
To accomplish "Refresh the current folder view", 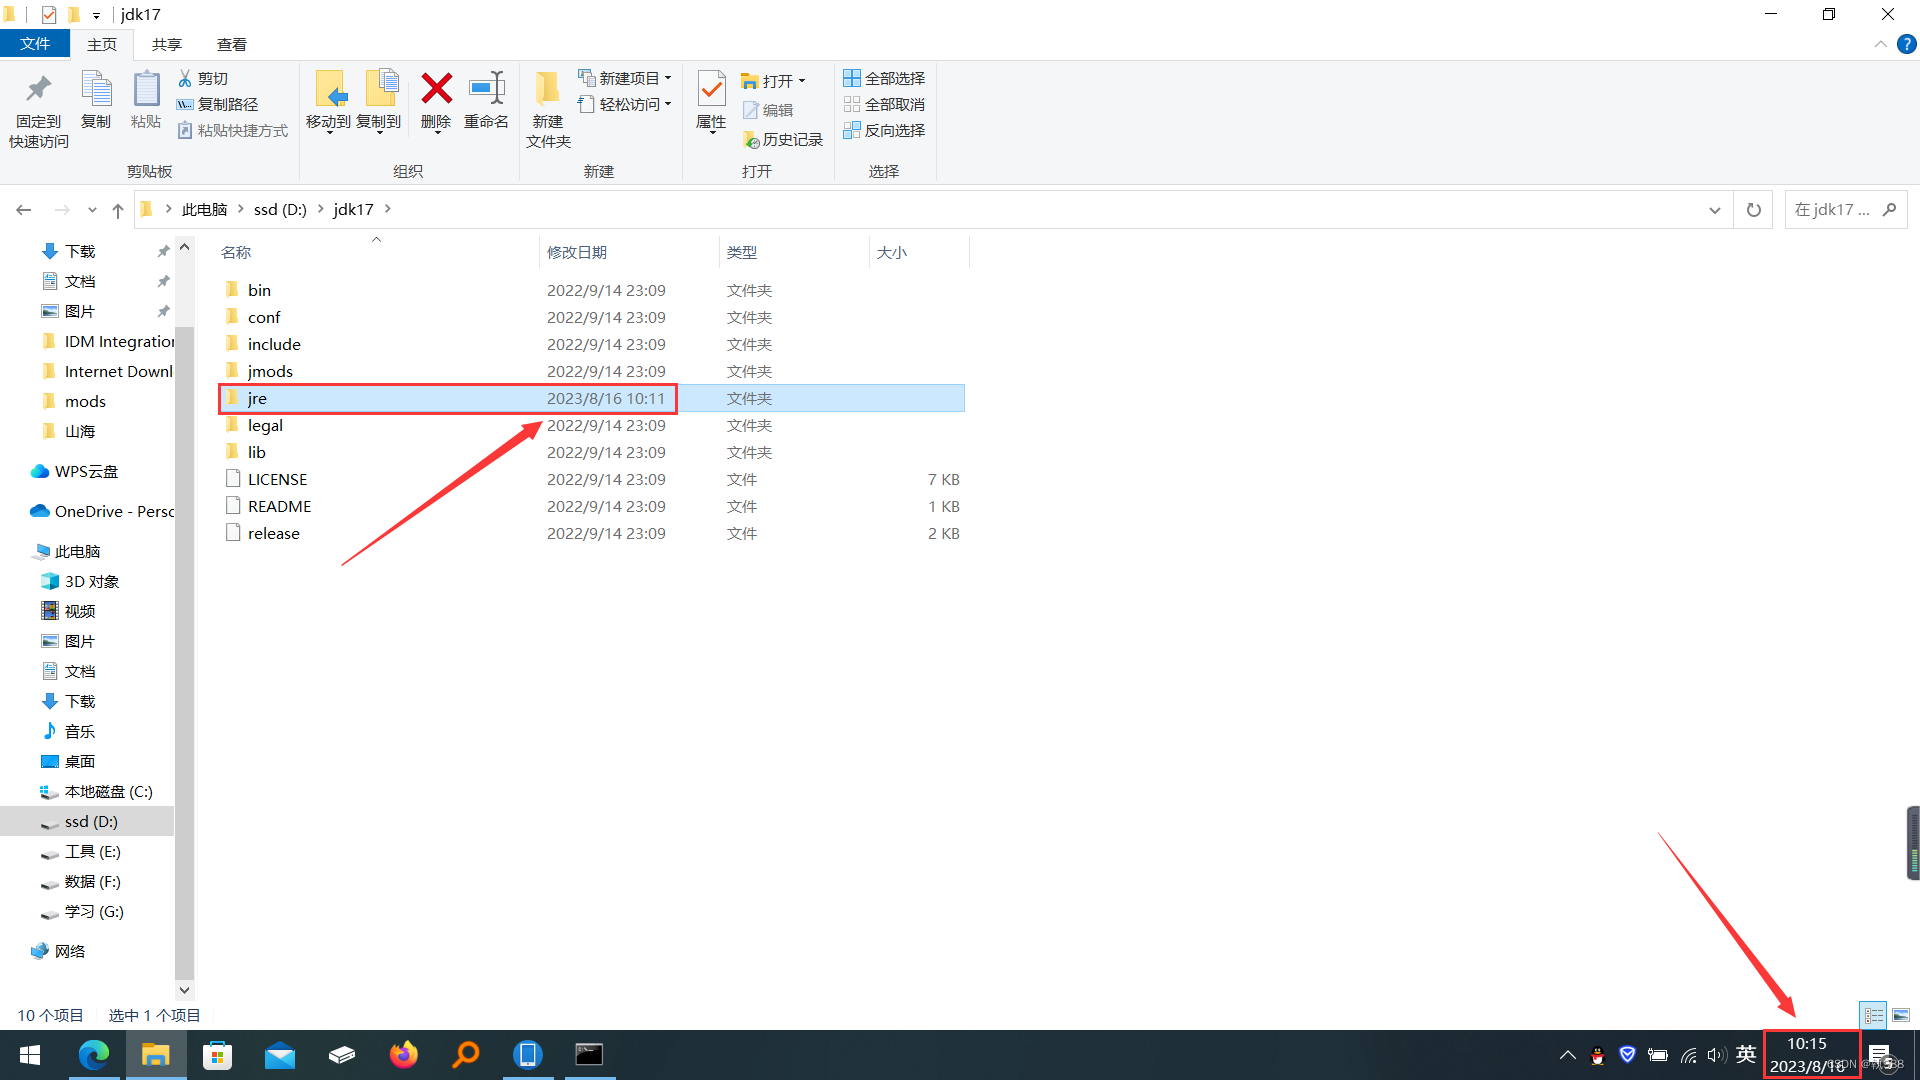I will click(1753, 210).
